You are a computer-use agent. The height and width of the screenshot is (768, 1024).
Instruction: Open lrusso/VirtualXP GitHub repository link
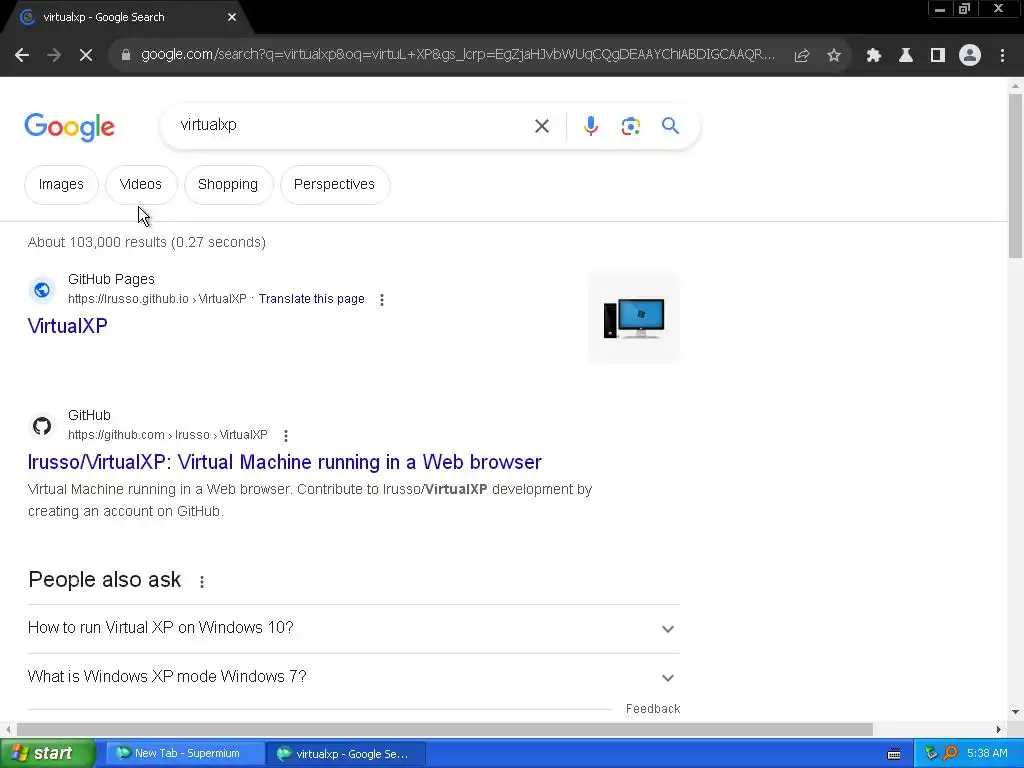point(285,462)
